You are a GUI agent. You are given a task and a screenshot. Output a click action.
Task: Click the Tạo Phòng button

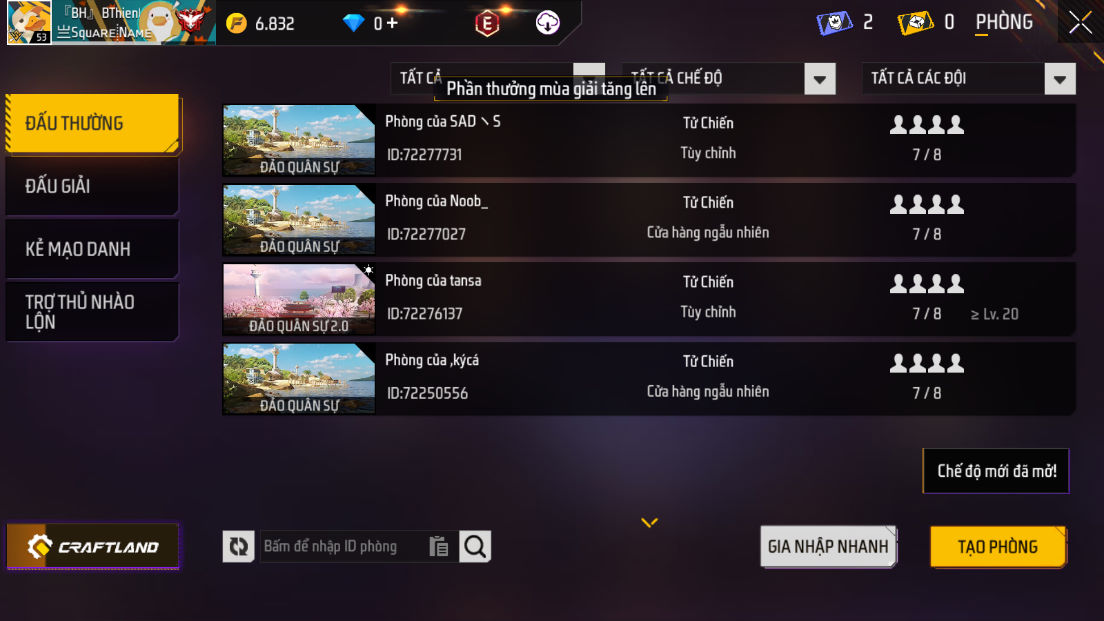coord(998,546)
